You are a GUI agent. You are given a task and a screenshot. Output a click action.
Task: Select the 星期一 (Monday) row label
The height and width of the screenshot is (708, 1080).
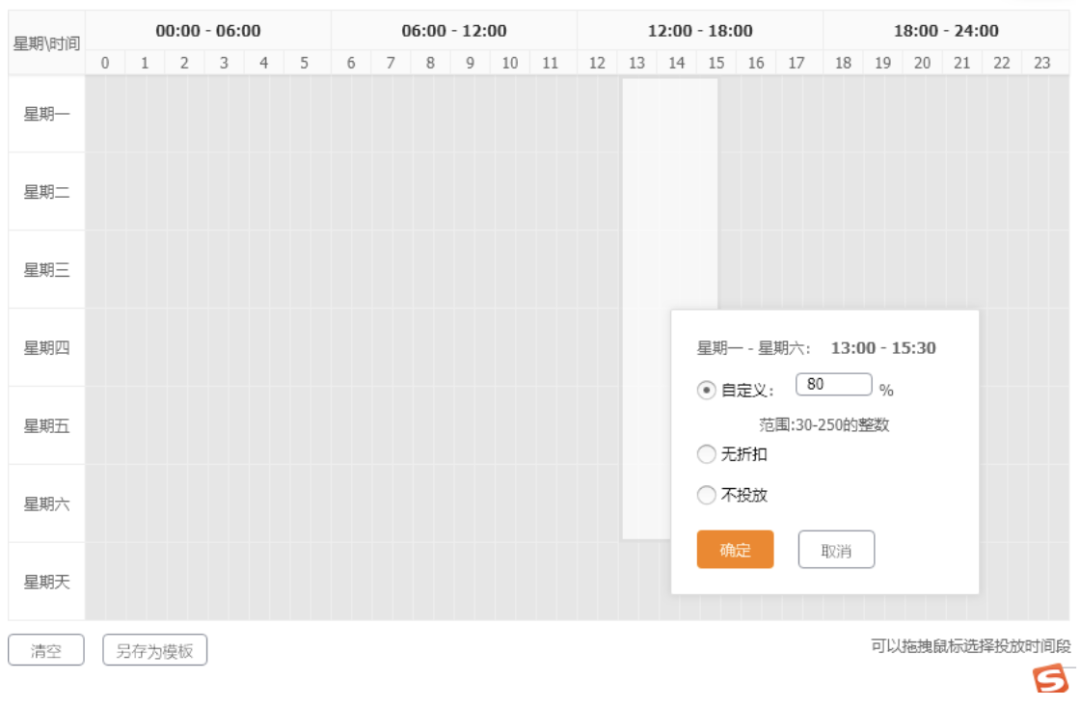(46, 114)
